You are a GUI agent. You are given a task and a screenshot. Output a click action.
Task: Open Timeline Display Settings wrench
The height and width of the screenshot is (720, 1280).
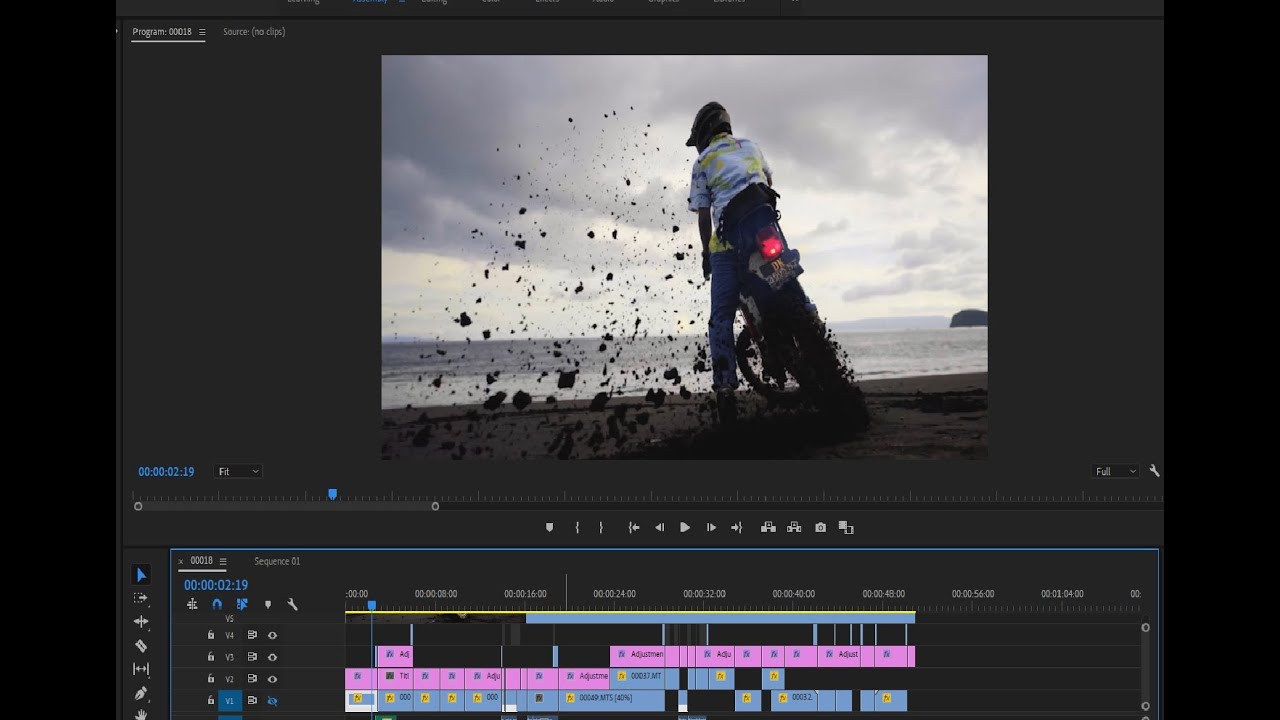(292, 604)
